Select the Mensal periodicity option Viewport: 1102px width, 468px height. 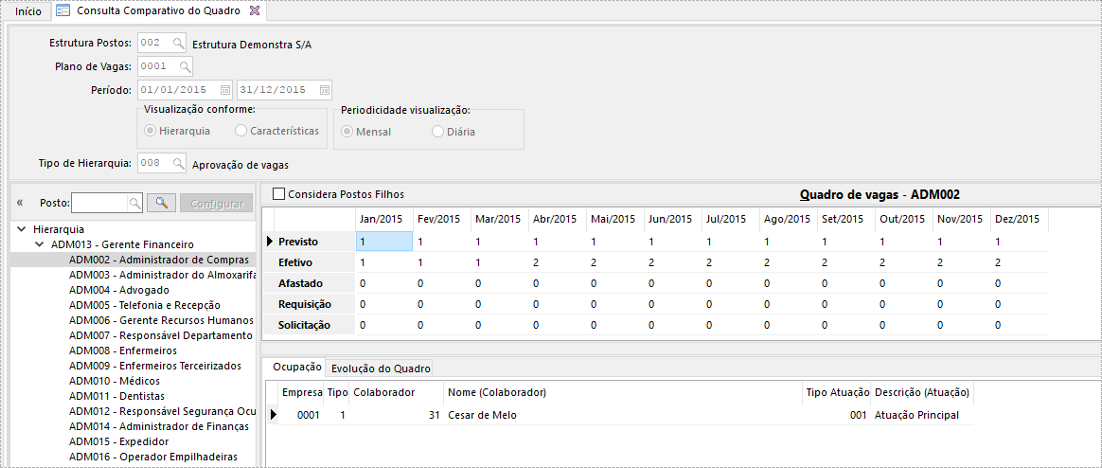pyautogui.click(x=346, y=131)
